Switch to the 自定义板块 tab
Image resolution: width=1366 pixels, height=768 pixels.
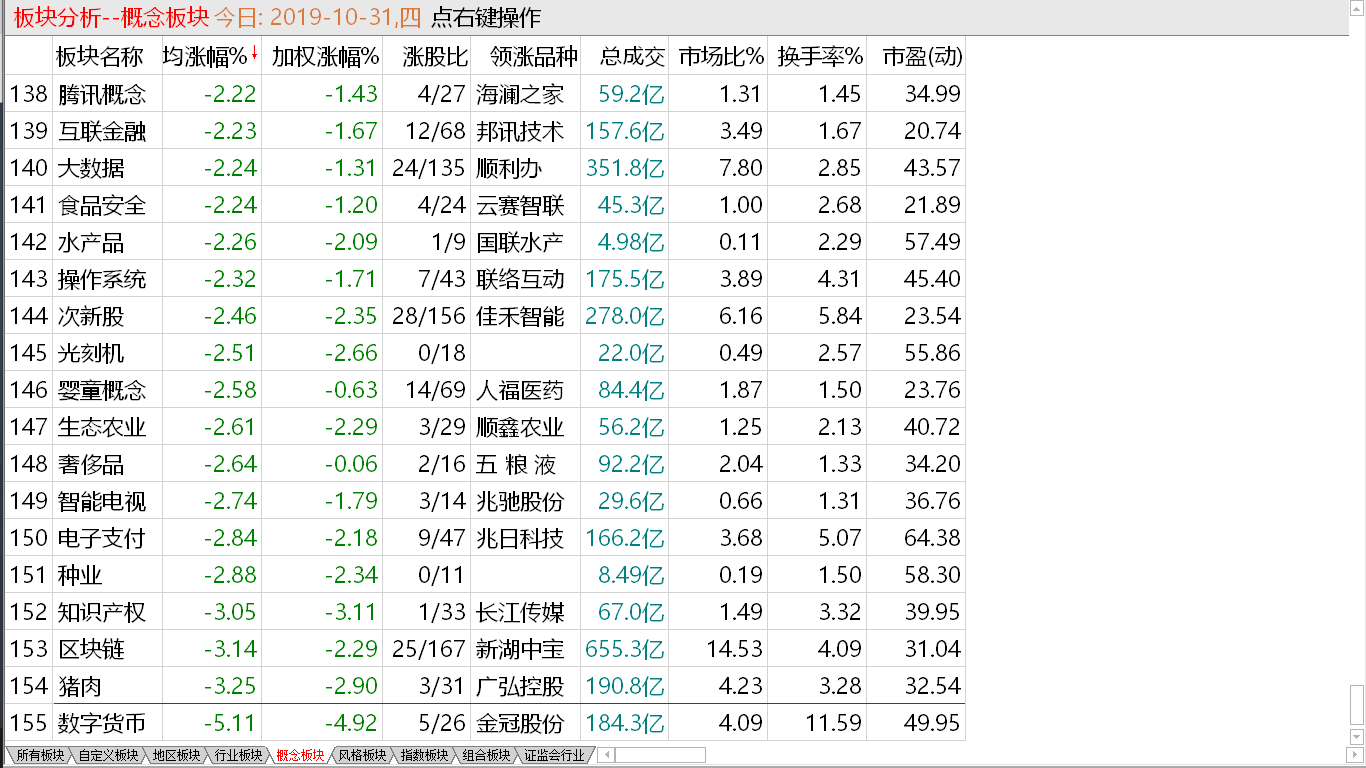tap(108, 755)
